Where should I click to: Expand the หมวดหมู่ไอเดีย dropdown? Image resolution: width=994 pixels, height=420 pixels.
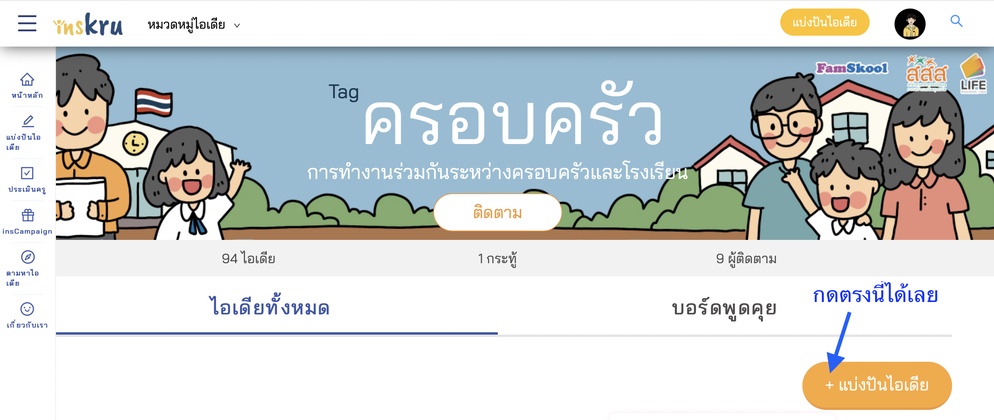tap(194, 25)
